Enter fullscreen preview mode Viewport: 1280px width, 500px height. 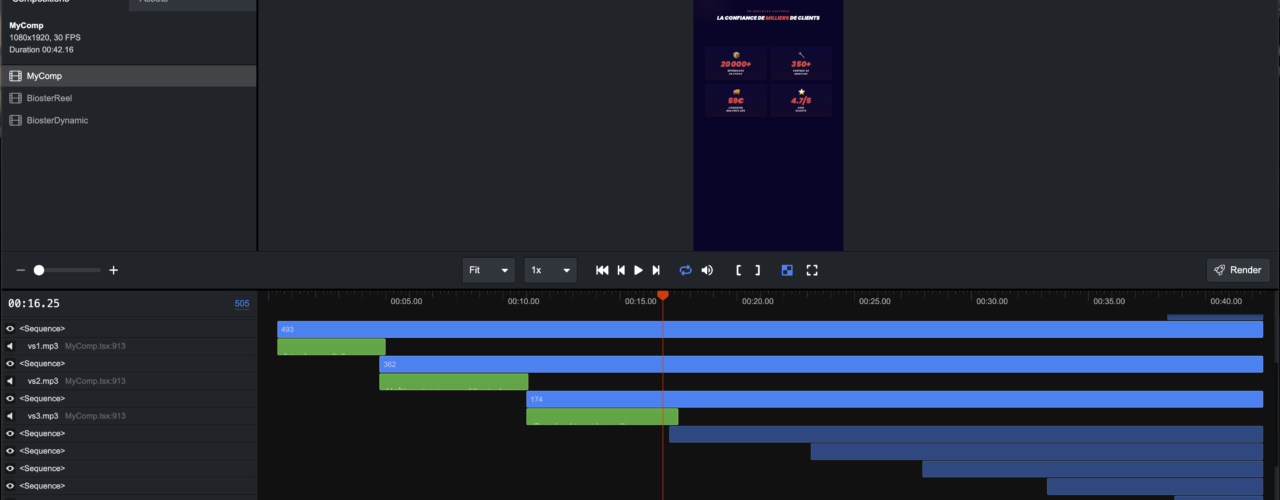(x=812, y=270)
